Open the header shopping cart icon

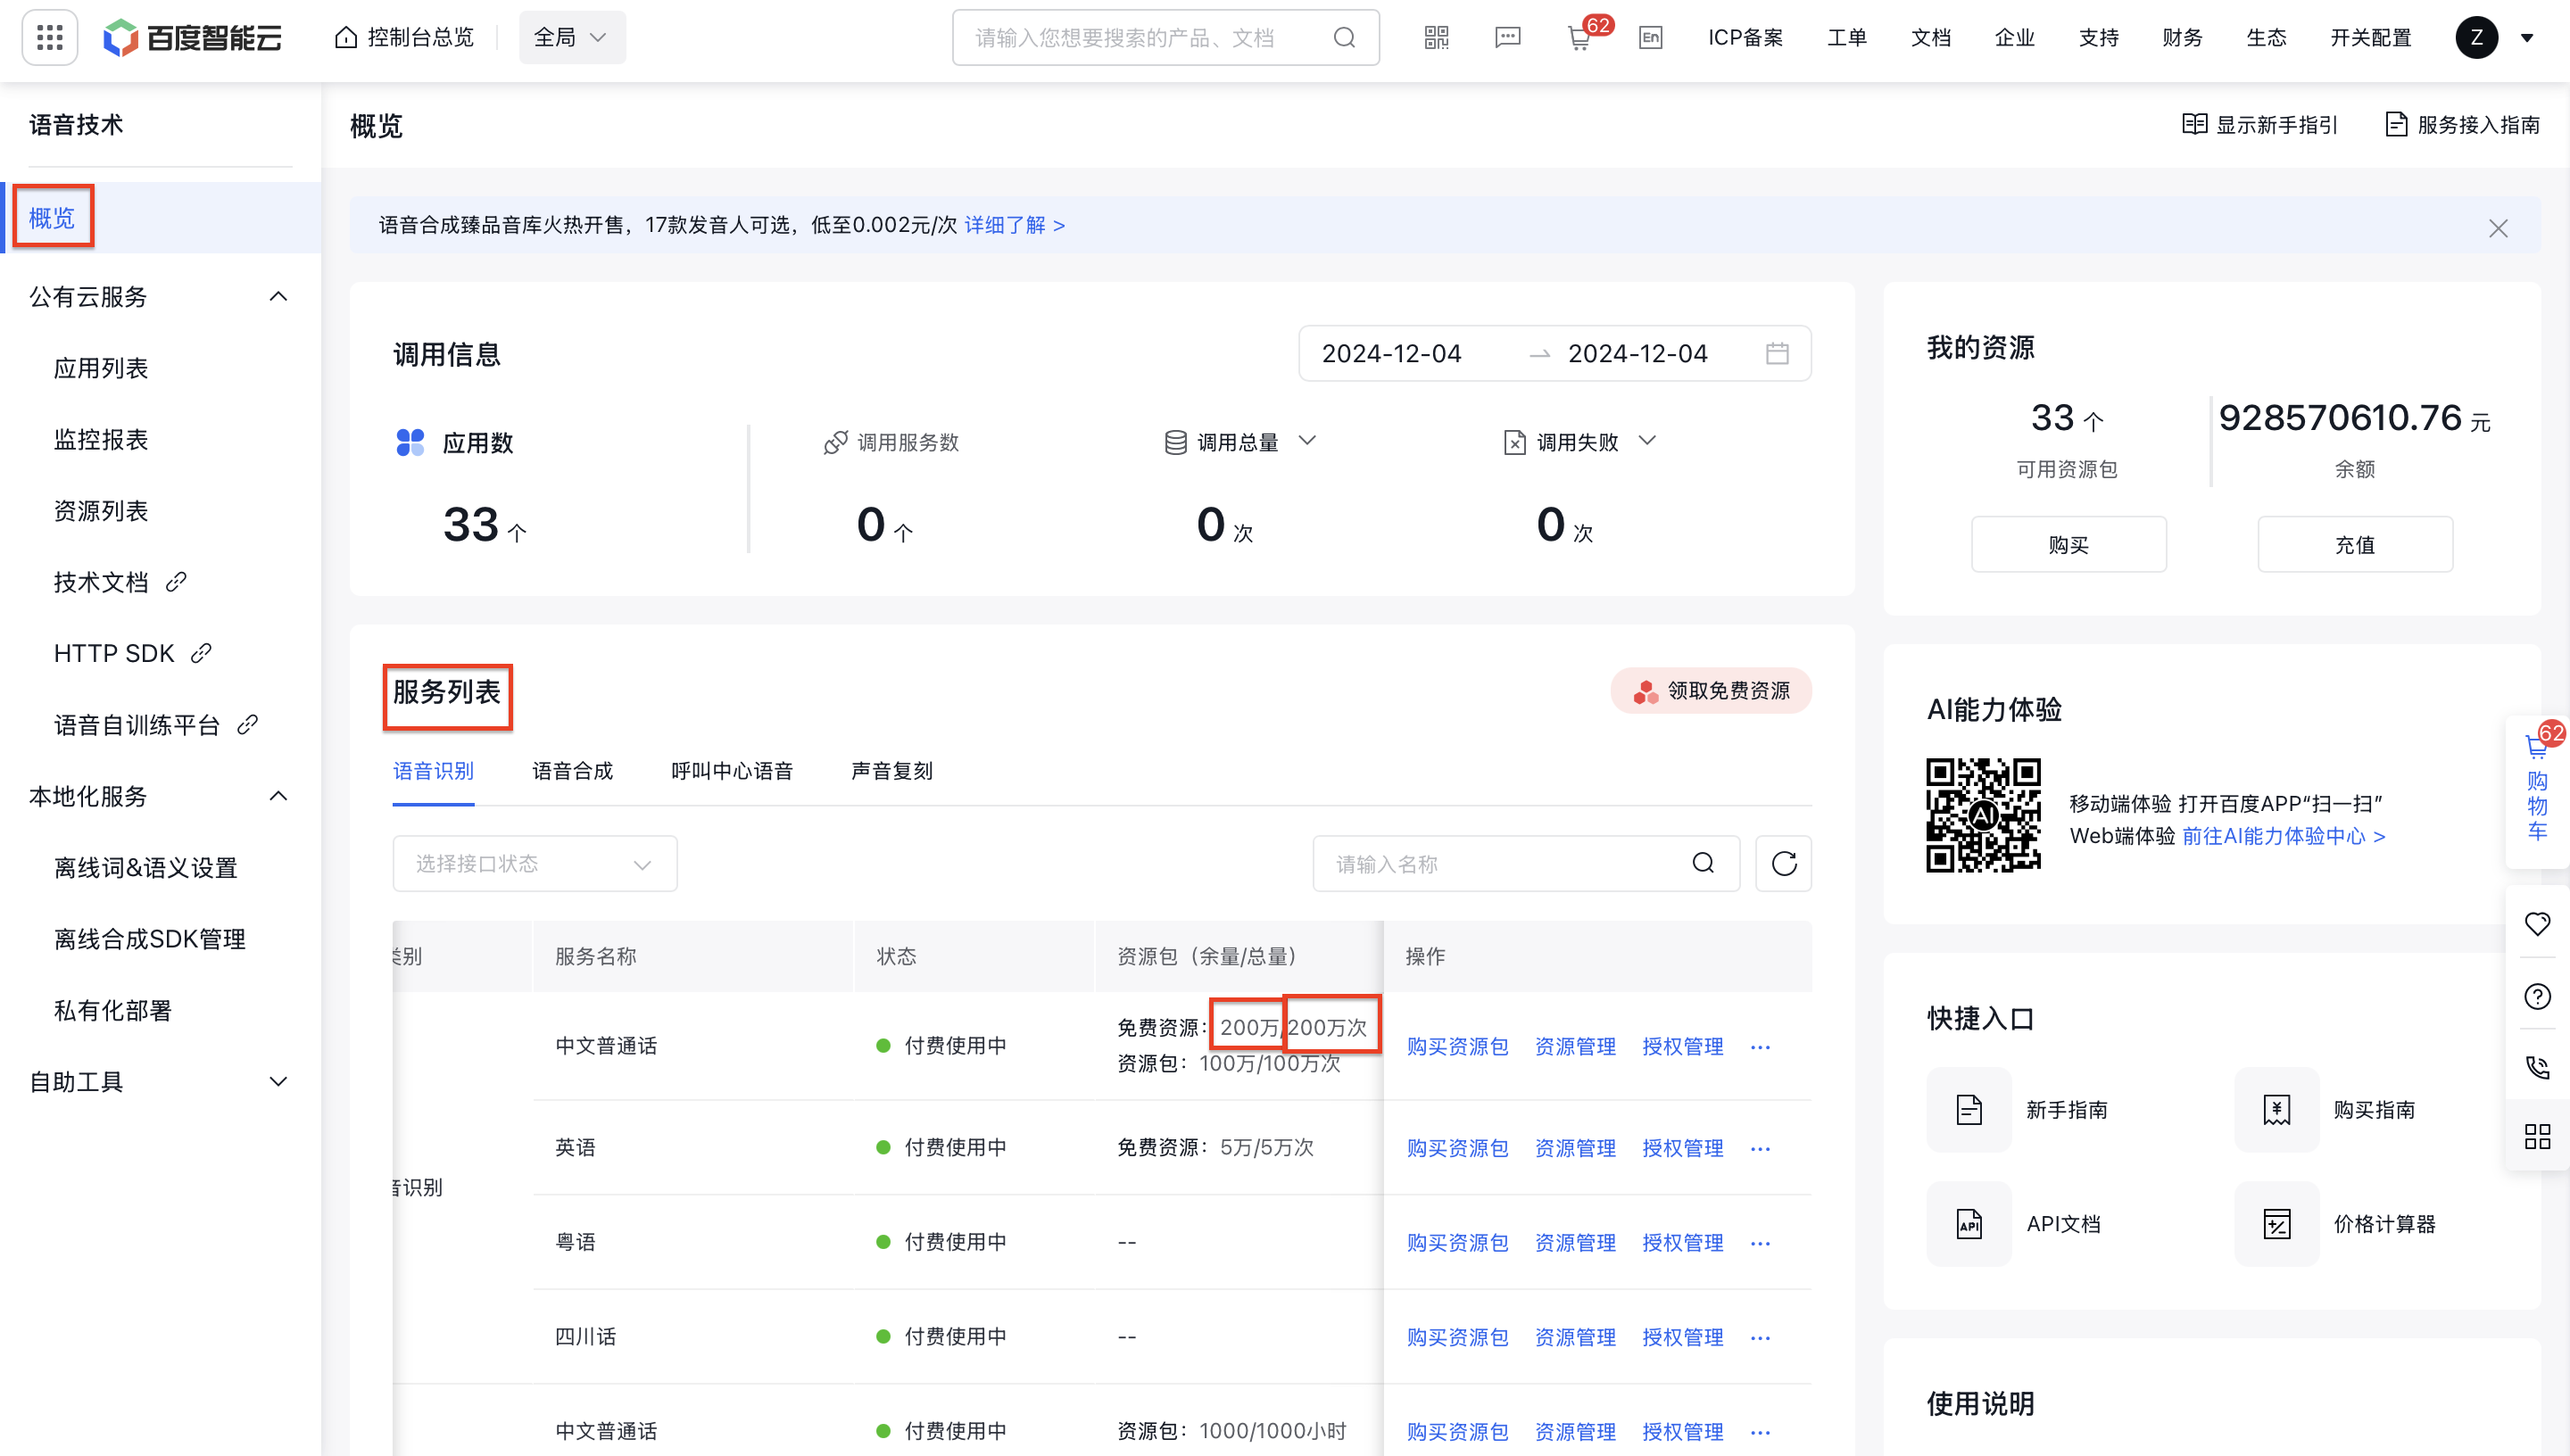pos(1579,39)
